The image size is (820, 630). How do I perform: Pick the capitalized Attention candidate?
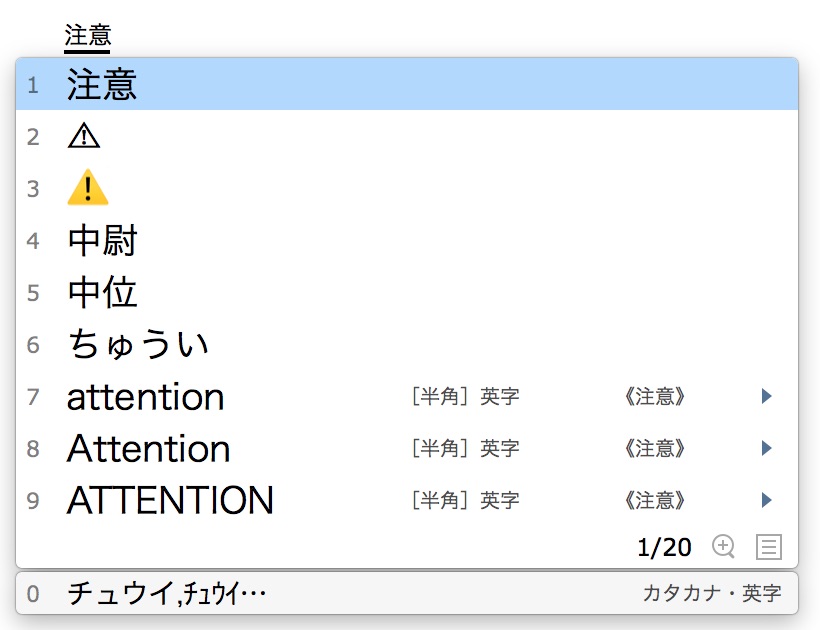tap(149, 449)
